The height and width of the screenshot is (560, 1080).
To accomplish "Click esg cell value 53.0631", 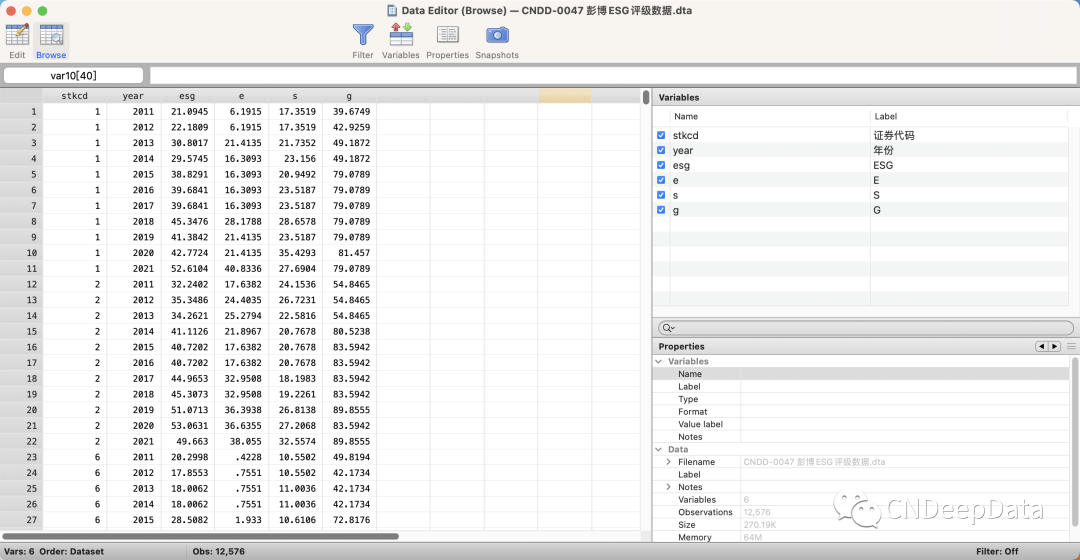I will point(189,426).
